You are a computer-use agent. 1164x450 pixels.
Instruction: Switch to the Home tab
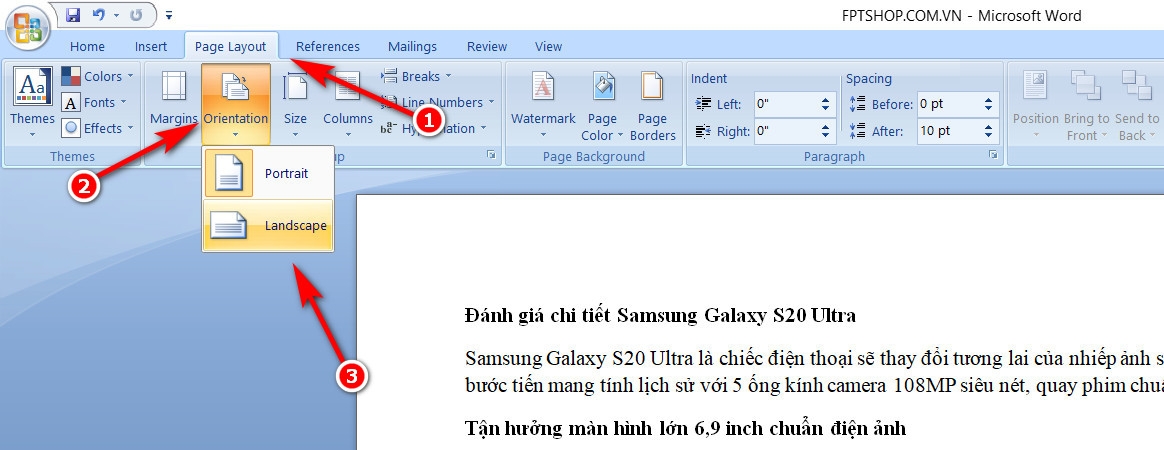(87, 46)
